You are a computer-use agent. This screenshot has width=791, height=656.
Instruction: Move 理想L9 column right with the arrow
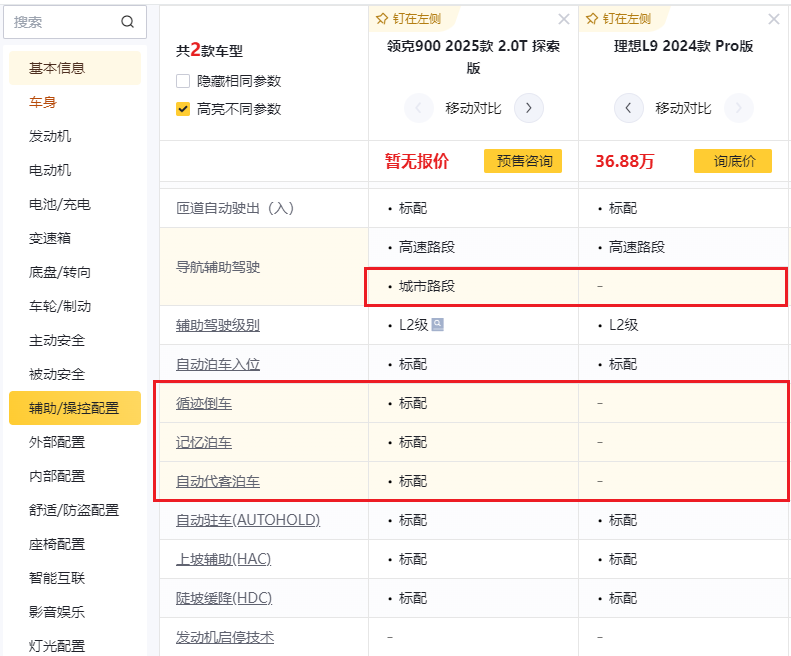pos(739,108)
